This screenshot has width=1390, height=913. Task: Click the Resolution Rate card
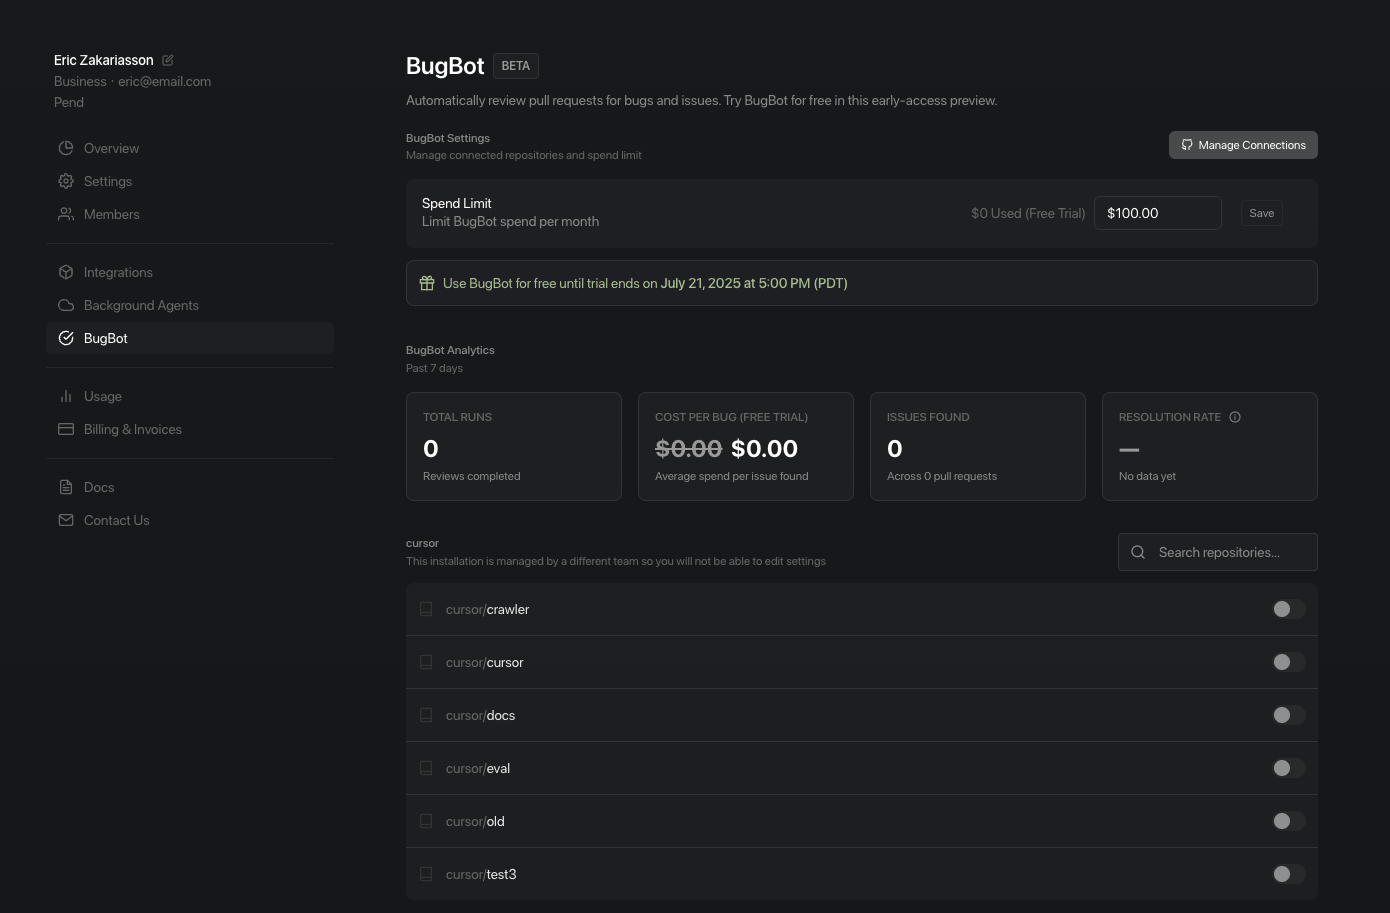point(1210,446)
